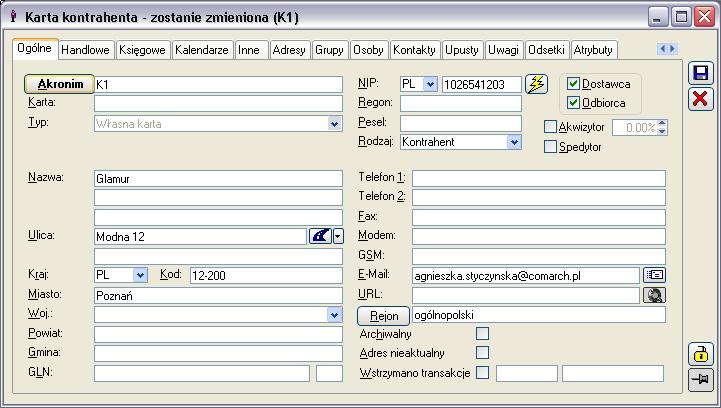Open the NIP country prefix dropdown
This screenshot has height=408, width=721.
(430, 84)
